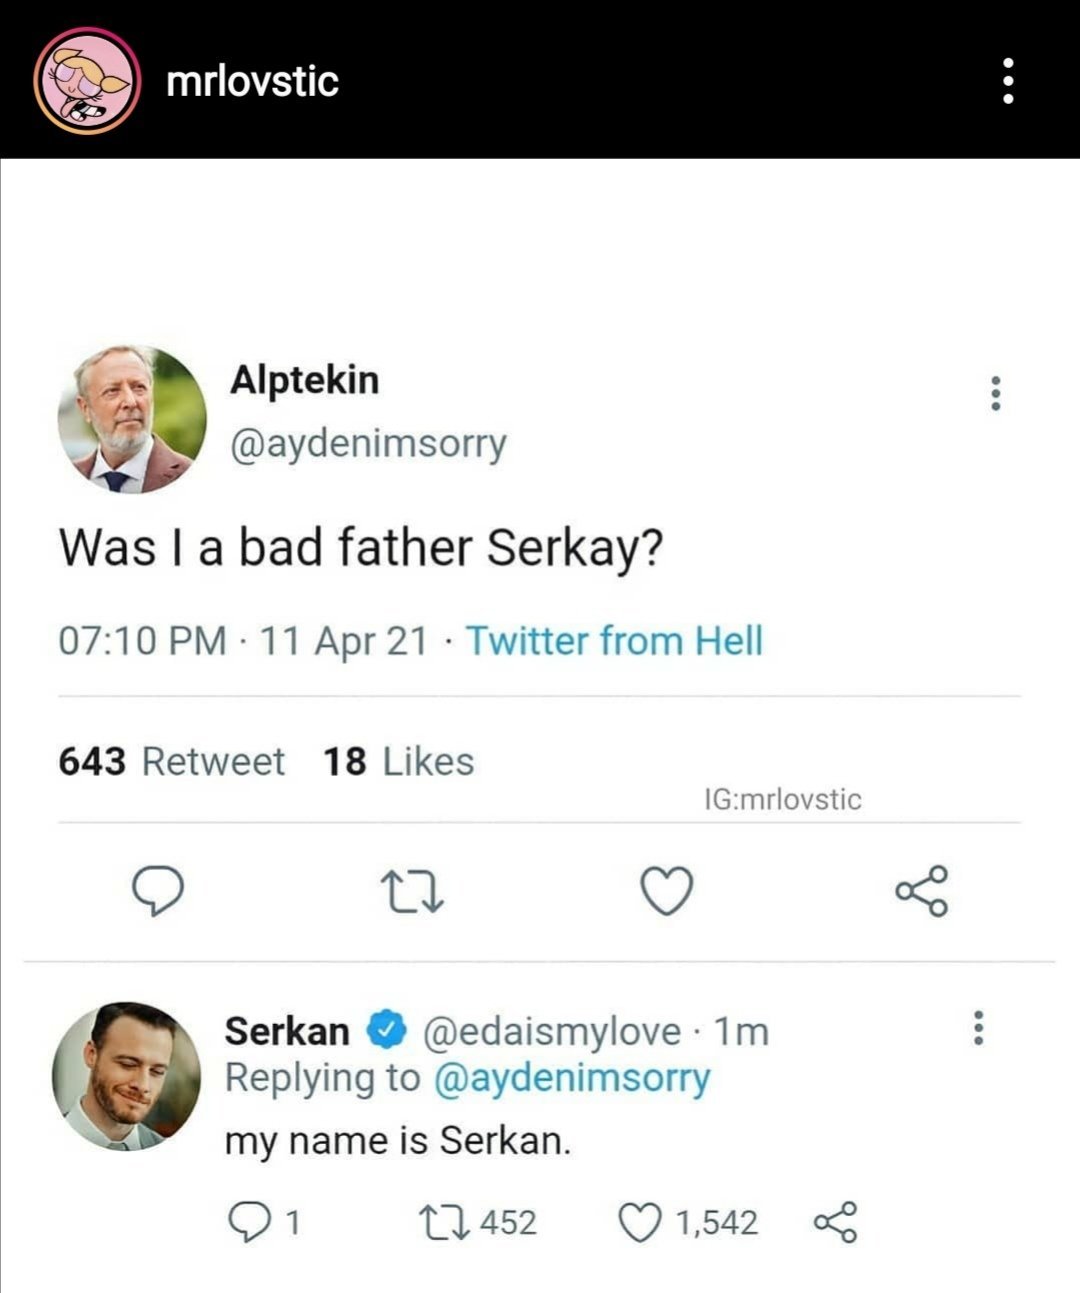
Task: Click the @aydenimsorry handle under Alptekin
Action: pyautogui.click(x=368, y=443)
